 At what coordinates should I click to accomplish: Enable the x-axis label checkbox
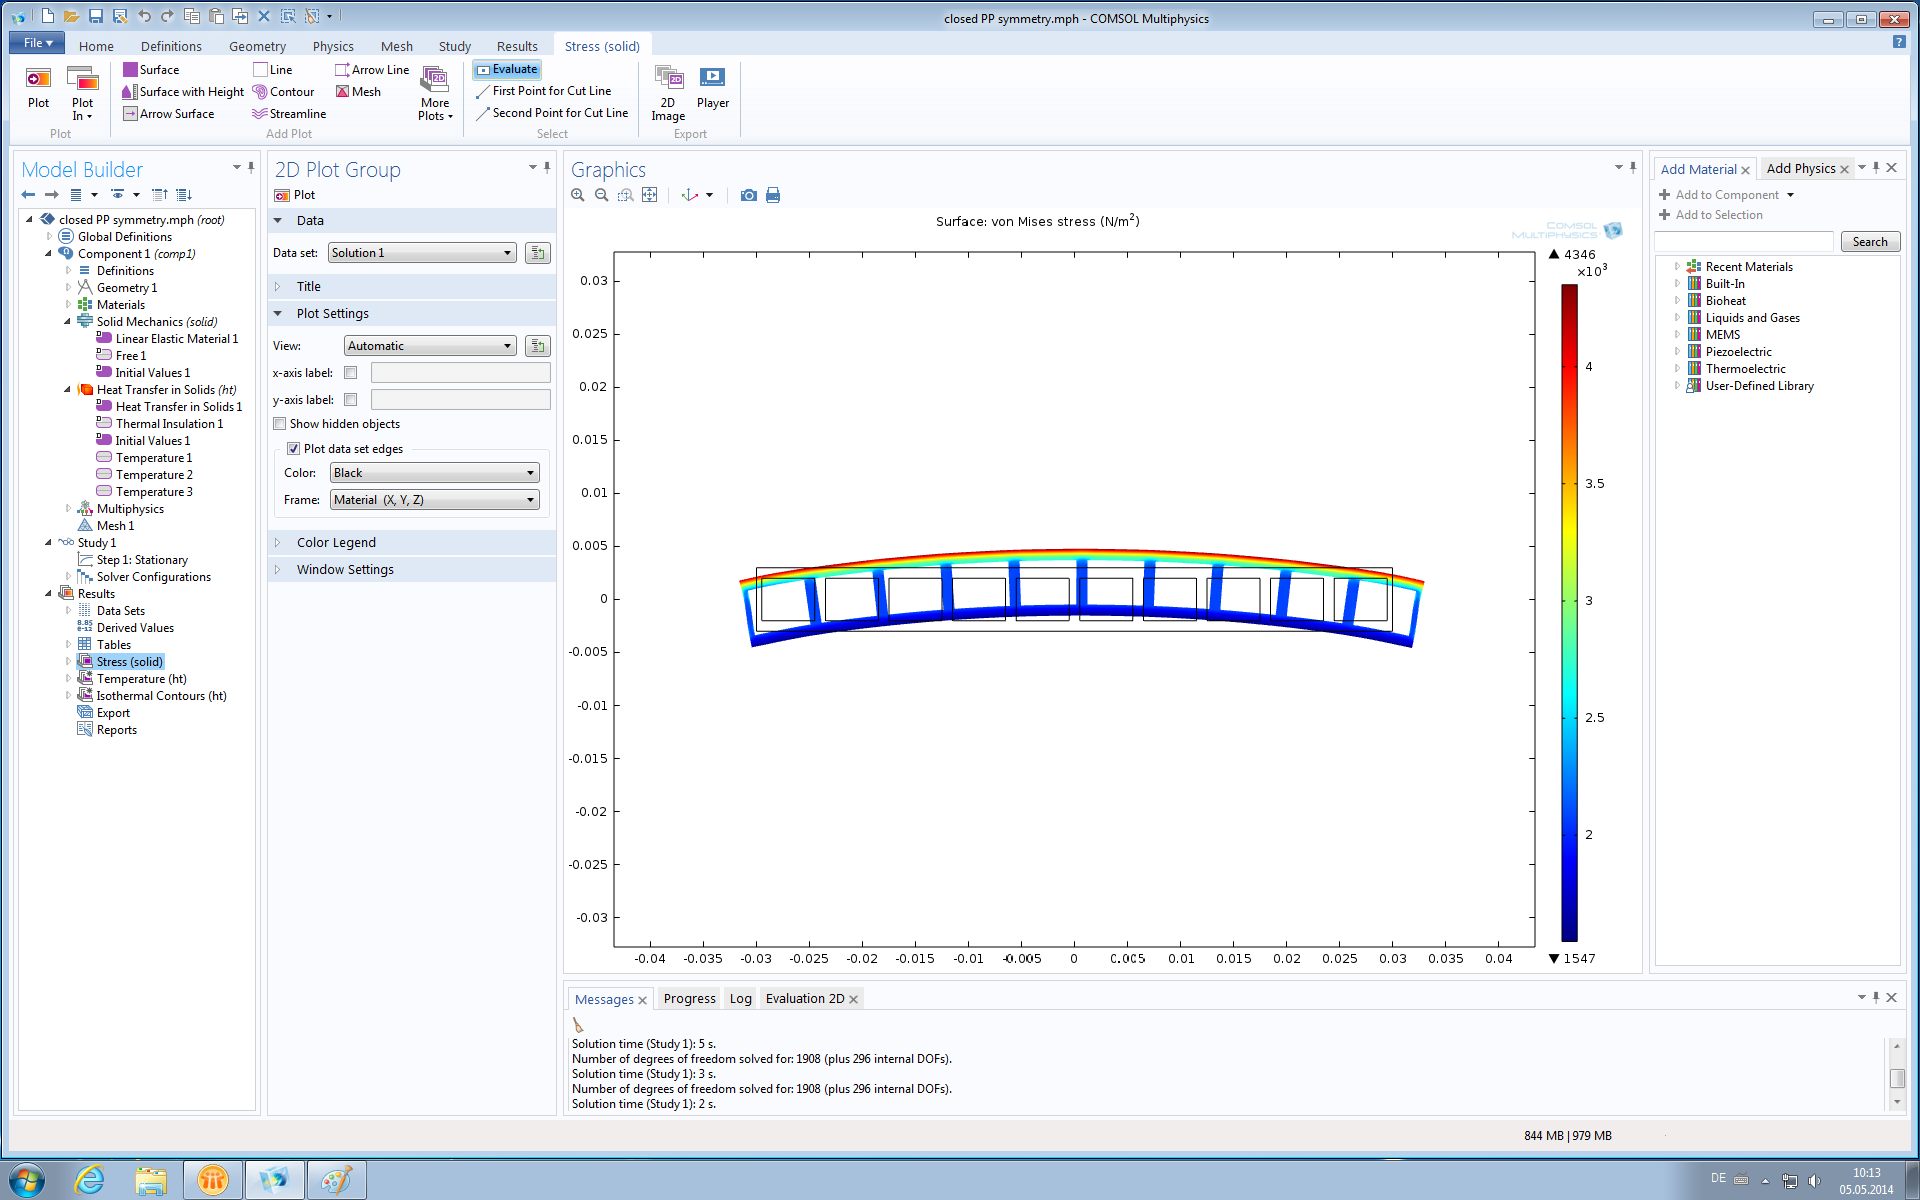[x=351, y=373]
